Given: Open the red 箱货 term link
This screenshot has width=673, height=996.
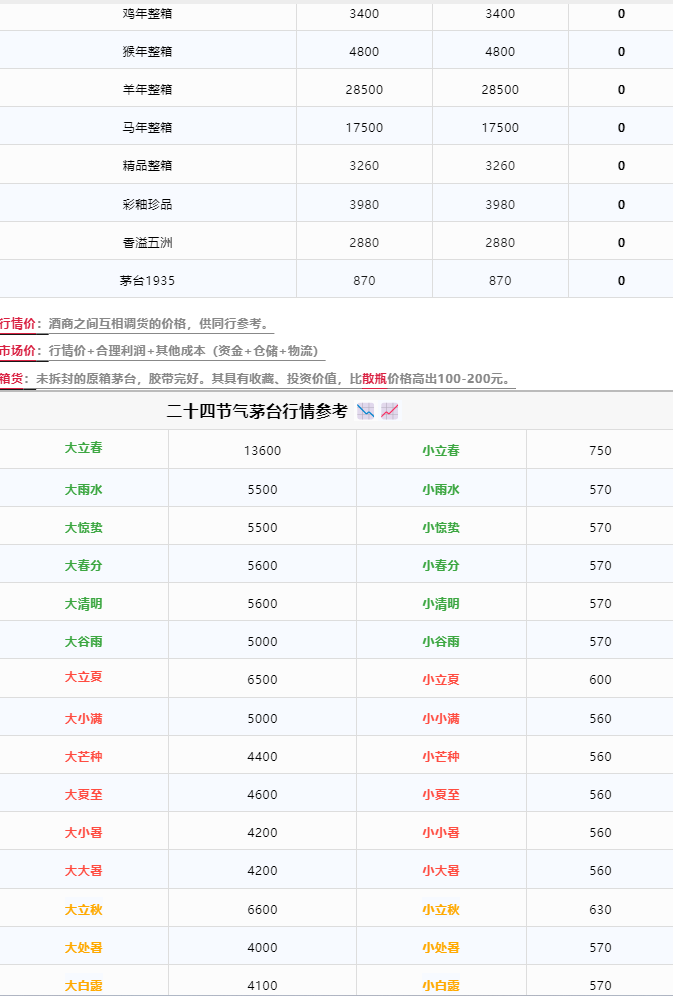Looking at the screenshot, I should point(11,379).
